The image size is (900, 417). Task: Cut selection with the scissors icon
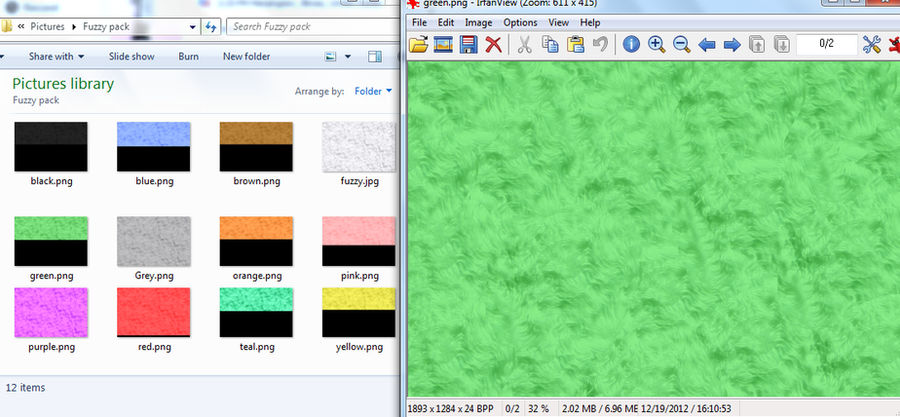click(x=524, y=45)
